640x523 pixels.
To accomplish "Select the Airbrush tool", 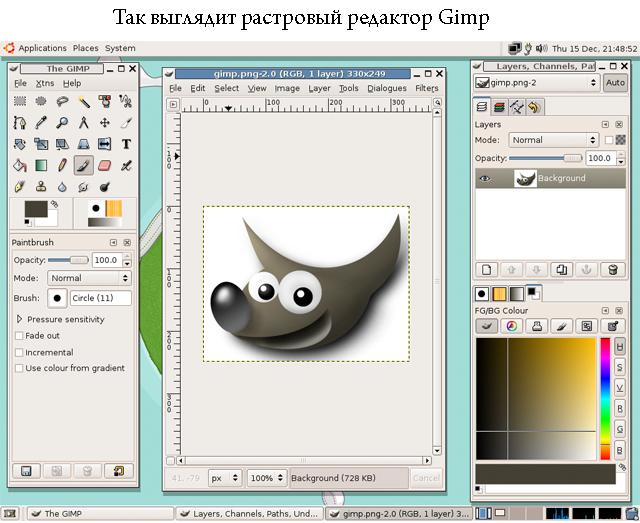I will (126, 165).
